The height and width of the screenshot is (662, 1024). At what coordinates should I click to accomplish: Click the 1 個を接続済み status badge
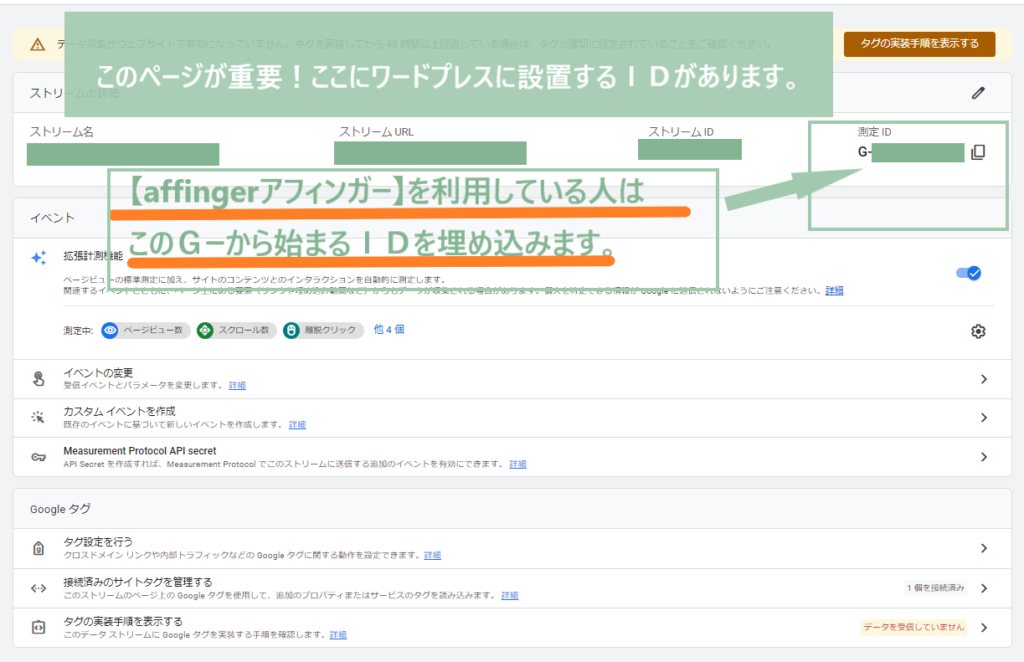[x=936, y=588]
